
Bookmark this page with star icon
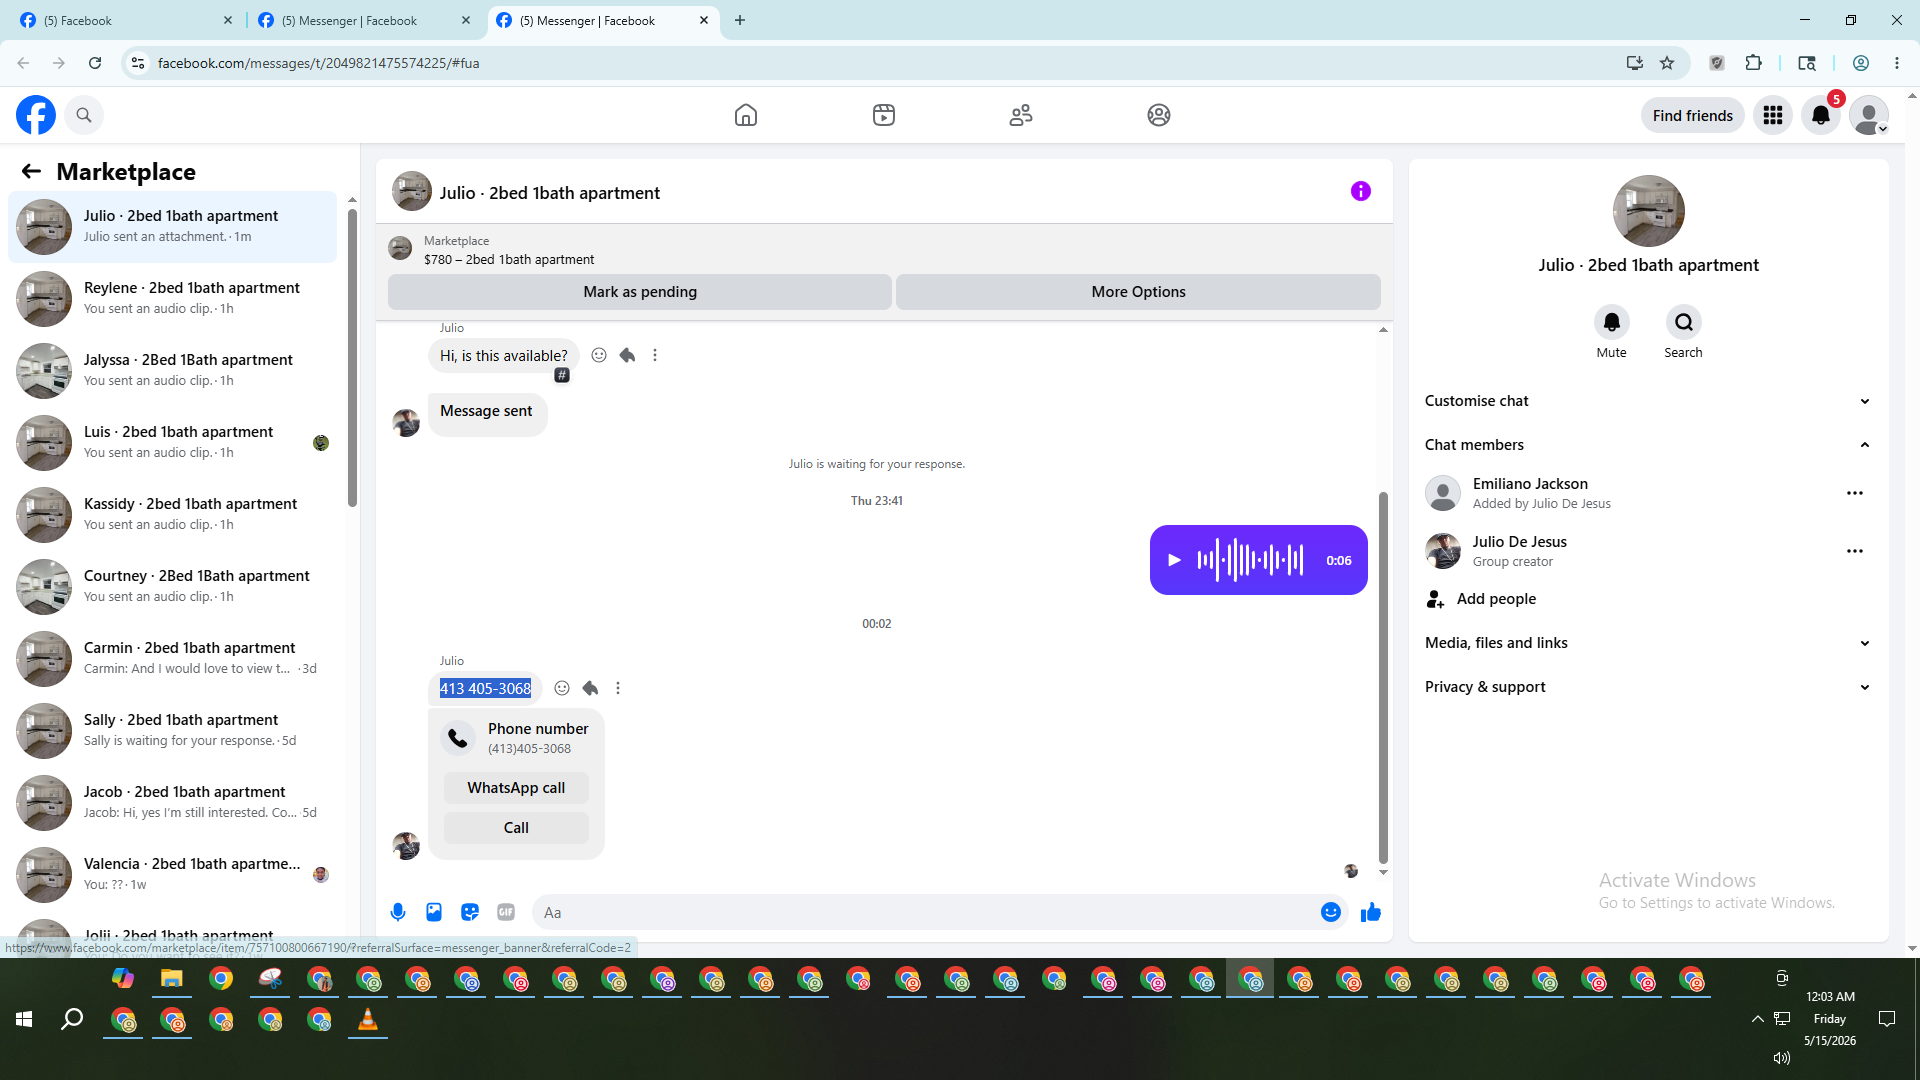pos(1667,63)
